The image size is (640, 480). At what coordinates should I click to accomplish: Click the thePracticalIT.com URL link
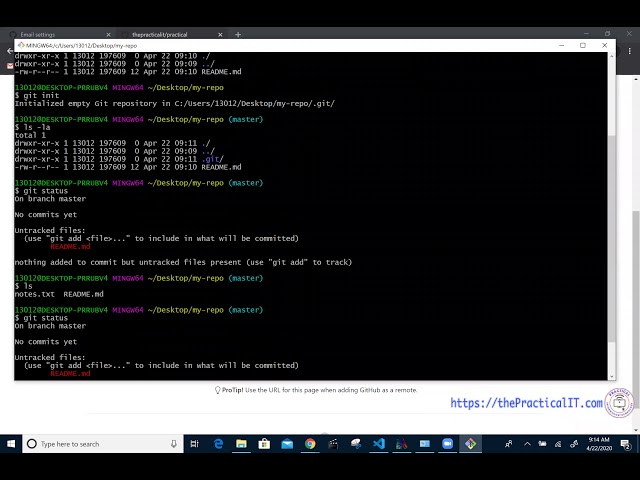click(x=526, y=403)
